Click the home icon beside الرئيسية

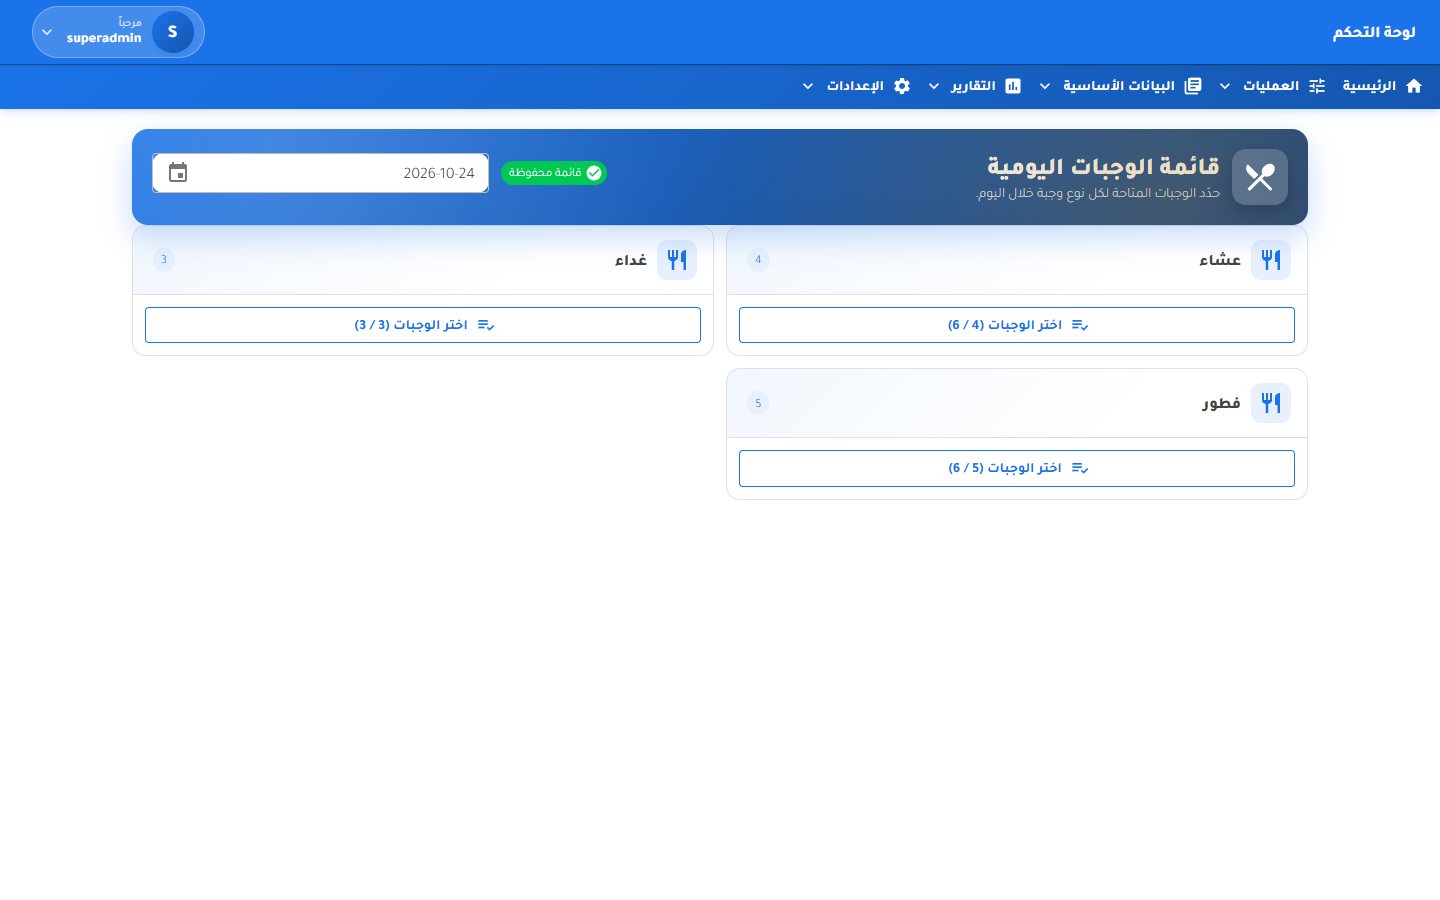click(x=1414, y=86)
